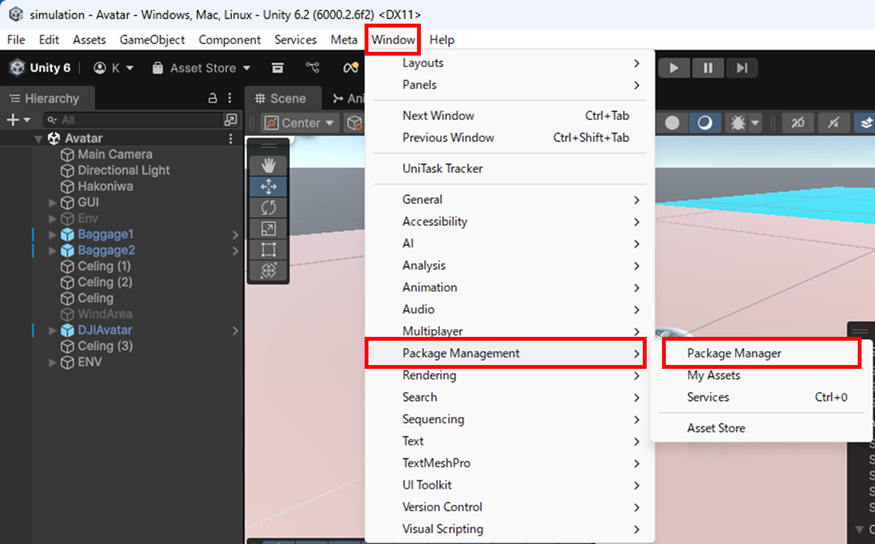Viewport: 875px width, 544px height.
Task: Expand DJIAvatar in Hierarchy
Action: [x=52, y=330]
